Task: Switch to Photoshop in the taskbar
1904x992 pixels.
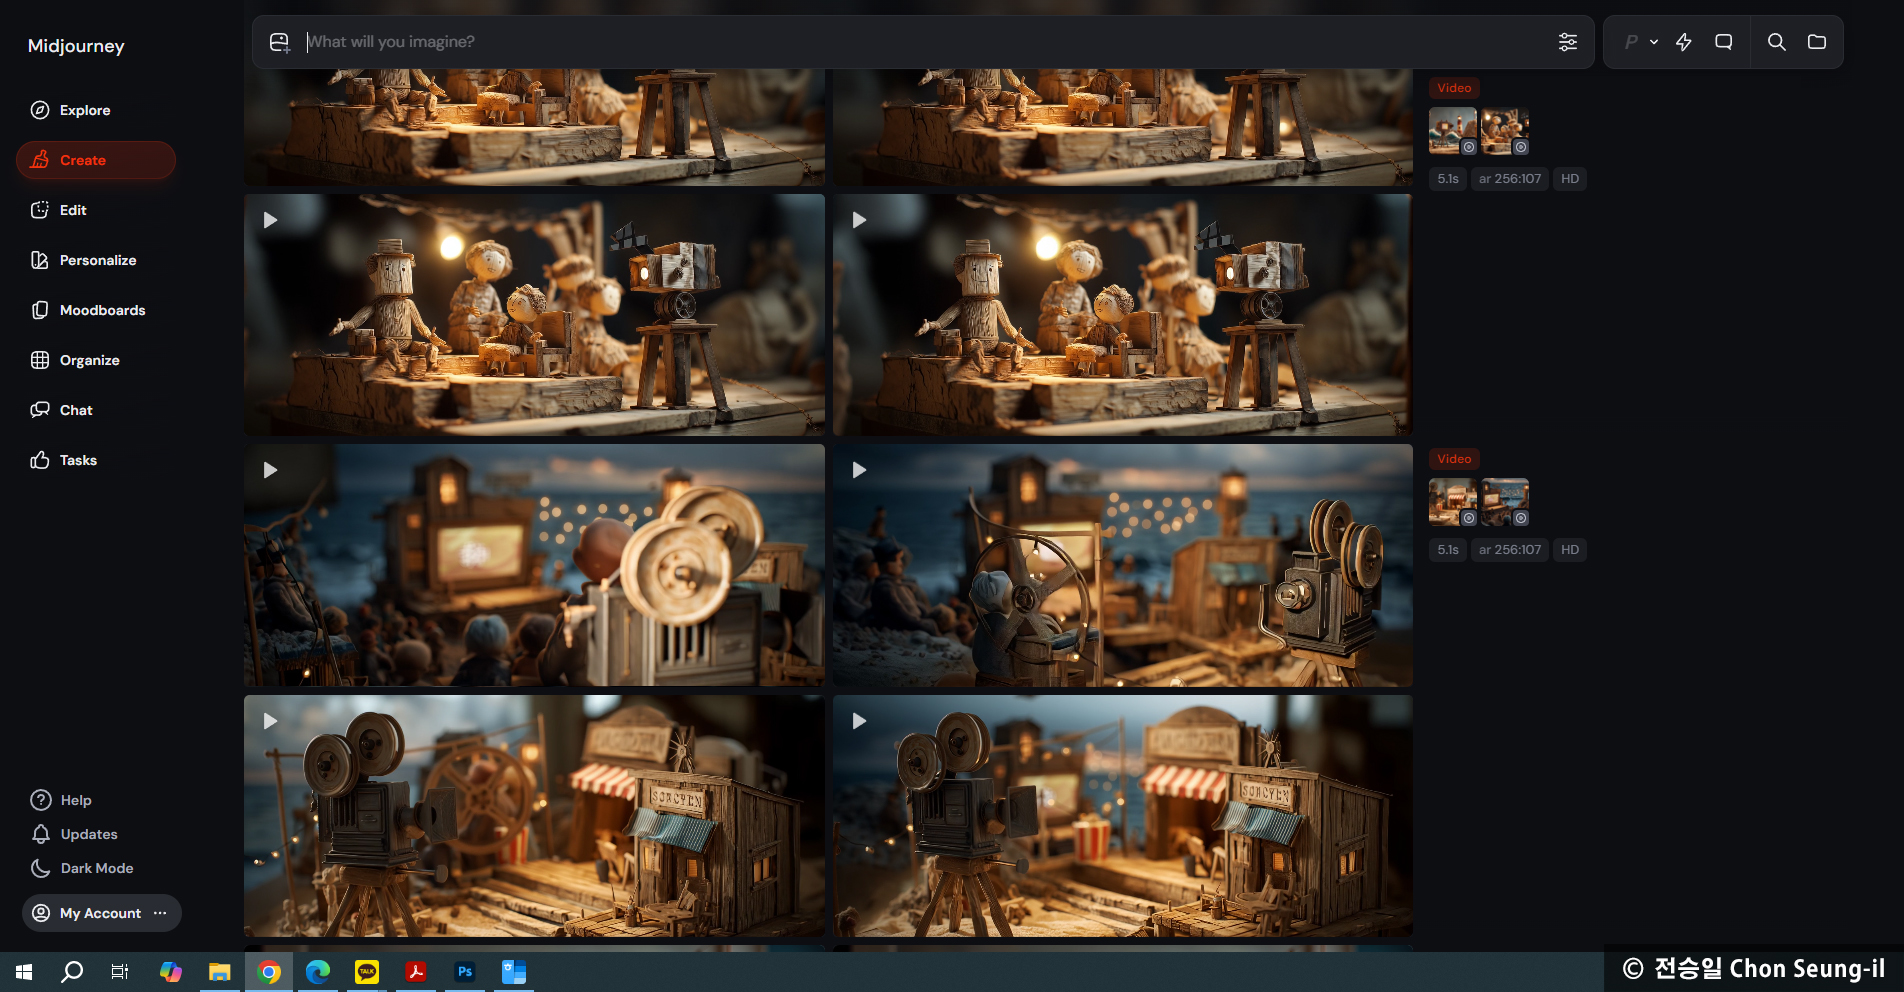Action: tap(465, 972)
